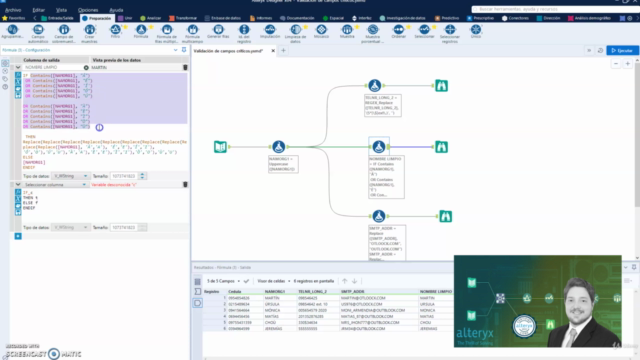
Task: Click the Tamaño size field for NOMBRE LIMPIO
Action: pos(124,176)
